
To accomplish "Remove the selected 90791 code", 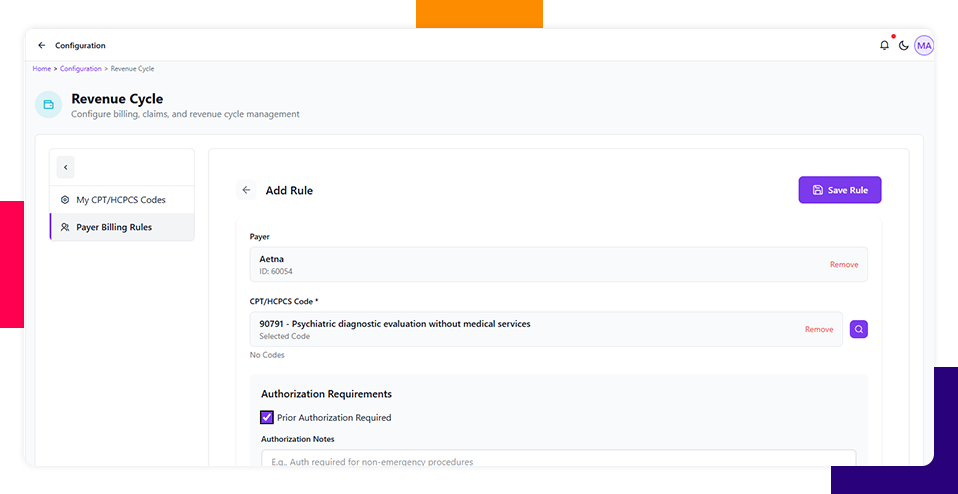I will pos(818,329).
